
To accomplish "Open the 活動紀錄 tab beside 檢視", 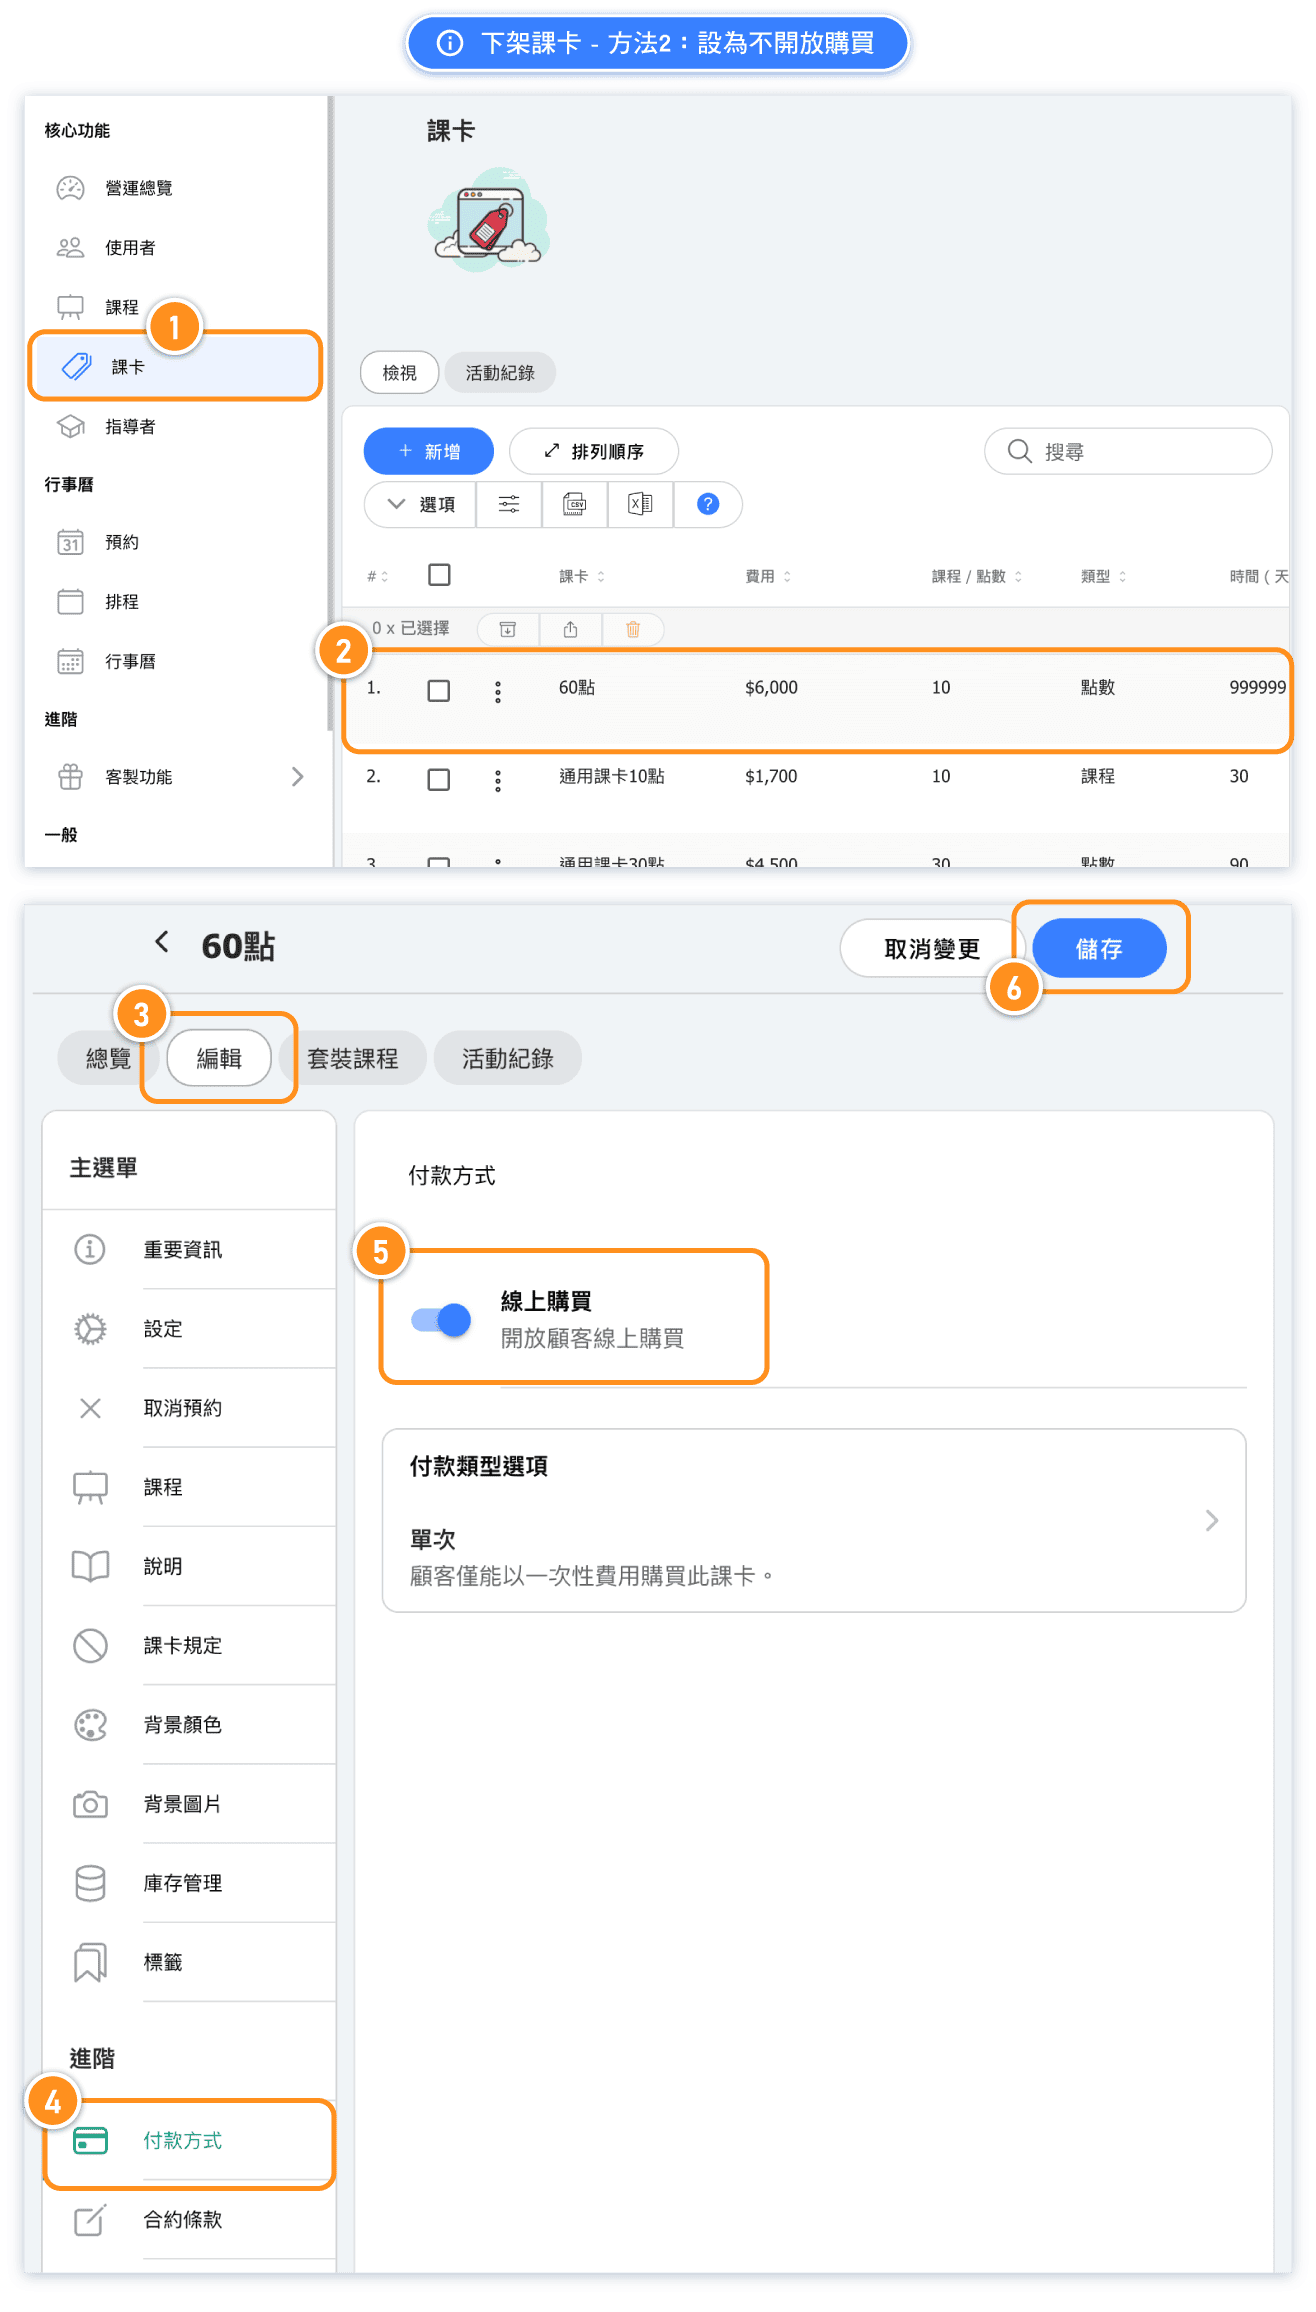I will pyautogui.click(x=500, y=373).
